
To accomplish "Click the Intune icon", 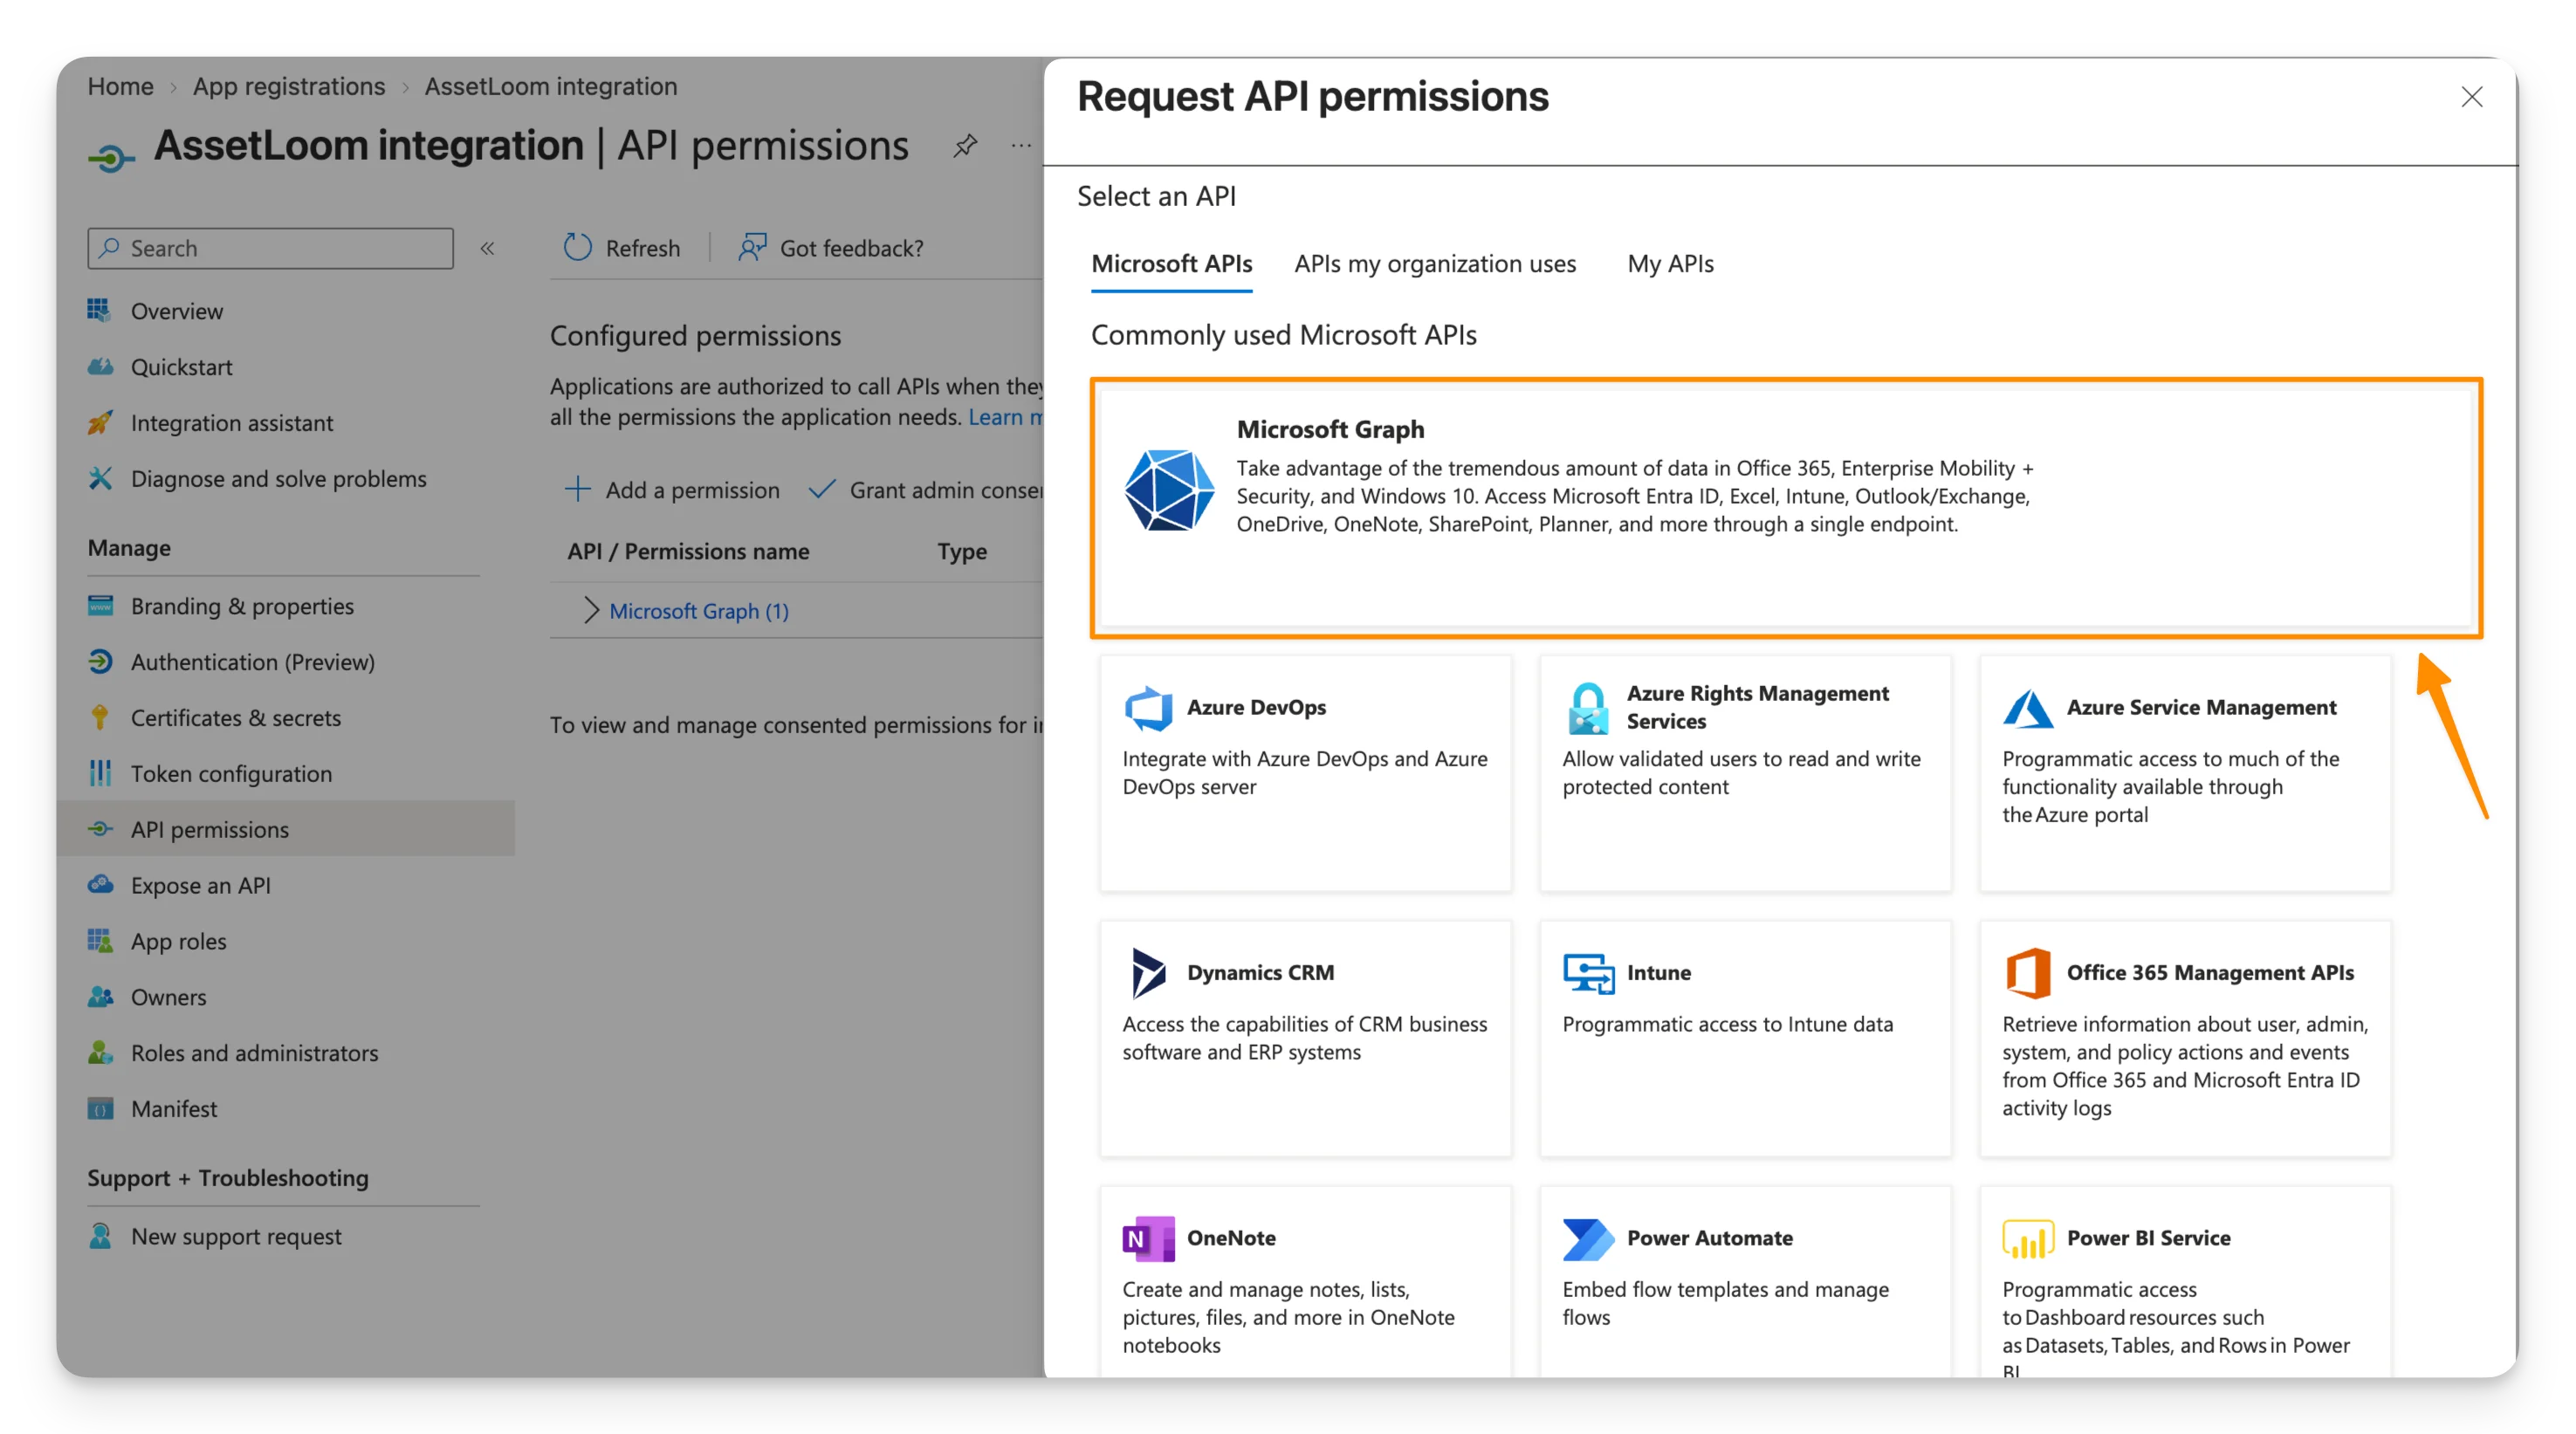I will (x=1588, y=973).
